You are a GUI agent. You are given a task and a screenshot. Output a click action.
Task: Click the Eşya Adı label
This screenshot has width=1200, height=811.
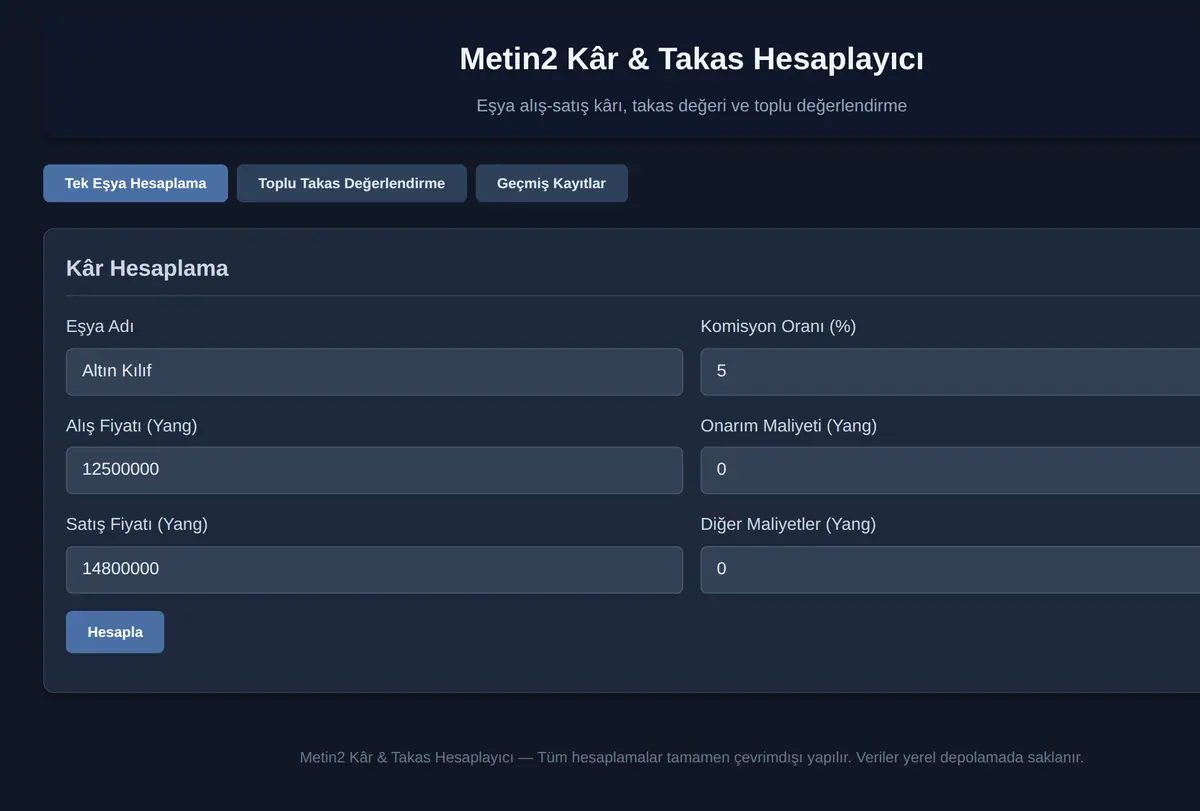100,327
